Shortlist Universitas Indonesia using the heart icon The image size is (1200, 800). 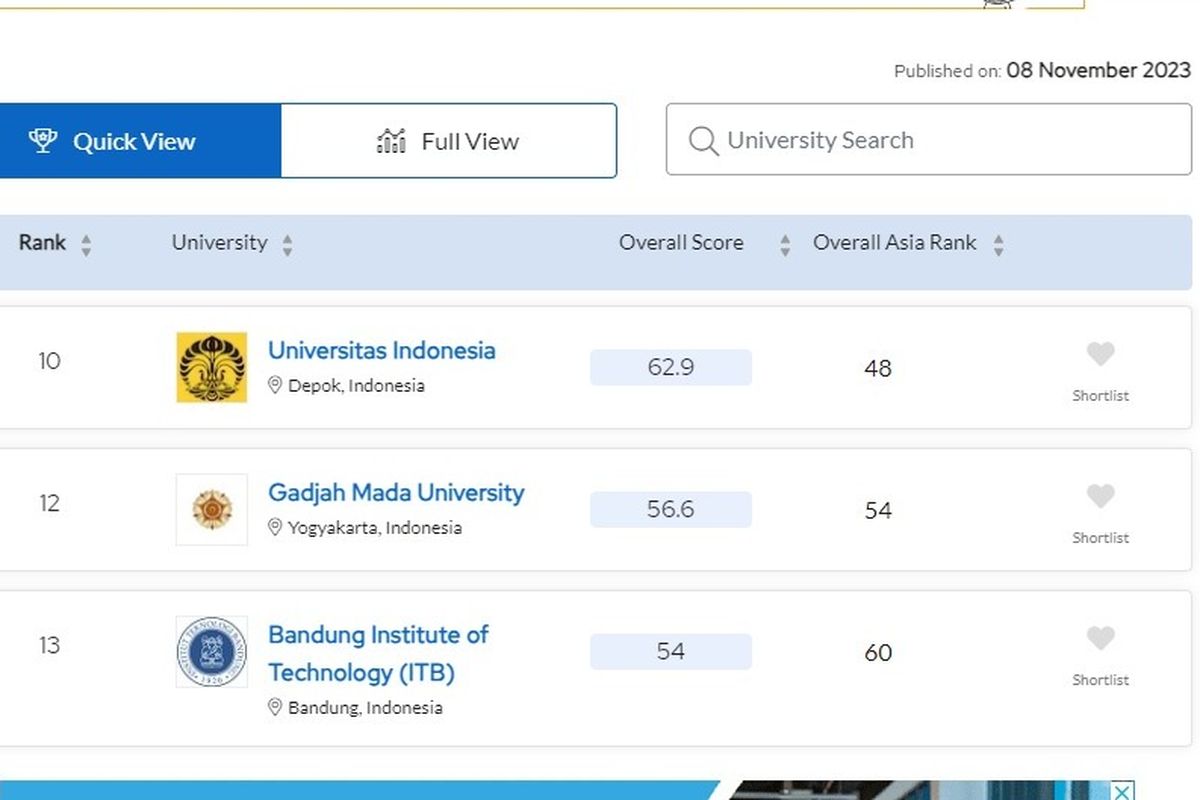click(1100, 353)
